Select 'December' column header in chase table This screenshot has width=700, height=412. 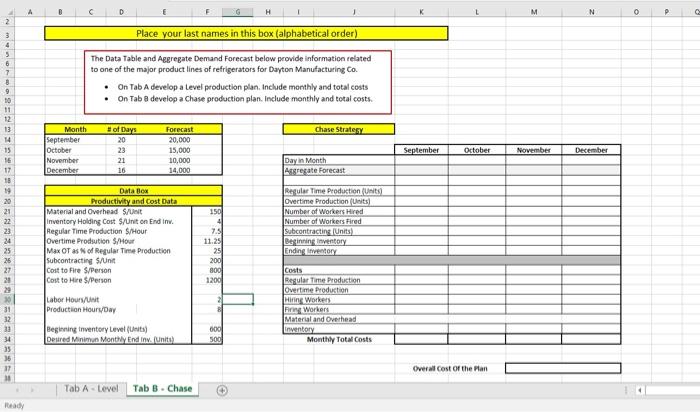coord(591,150)
